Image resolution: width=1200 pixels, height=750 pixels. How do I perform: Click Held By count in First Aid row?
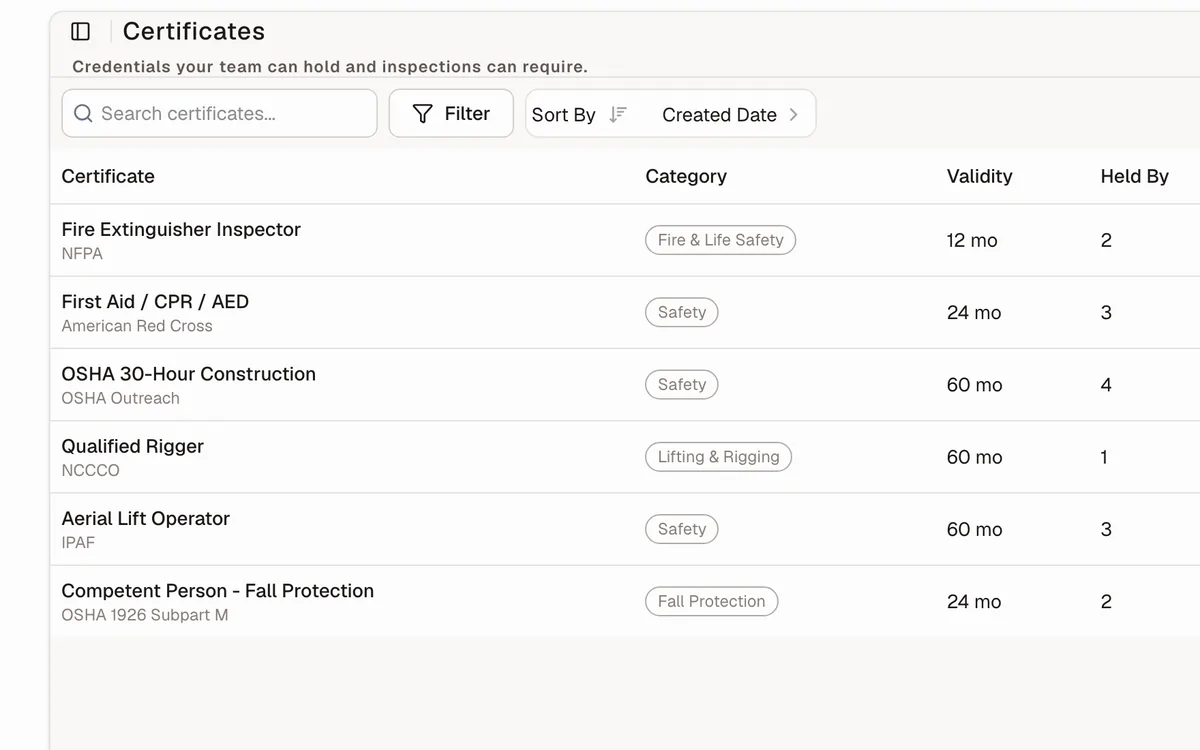(x=1106, y=312)
